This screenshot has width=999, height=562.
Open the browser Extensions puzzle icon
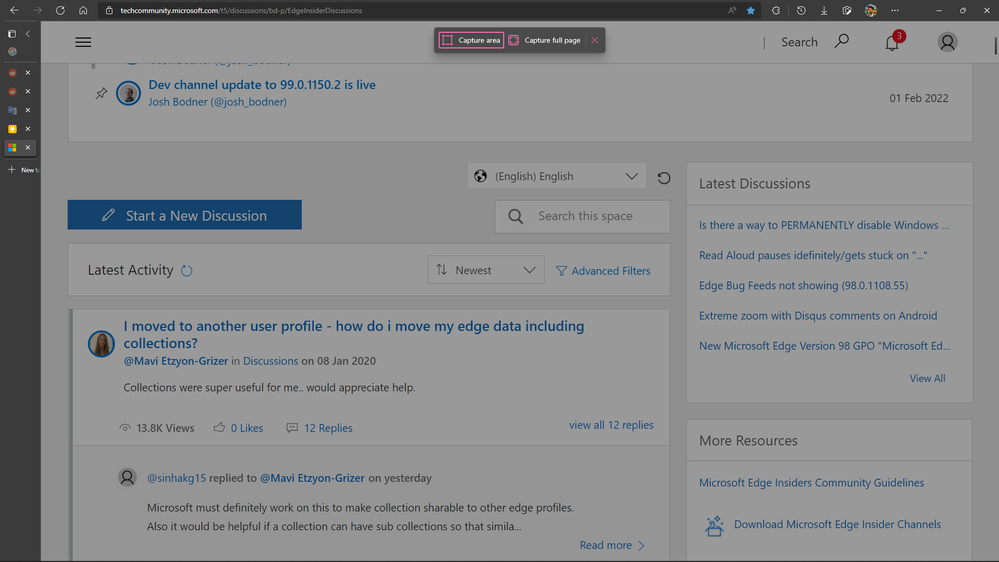pos(776,10)
